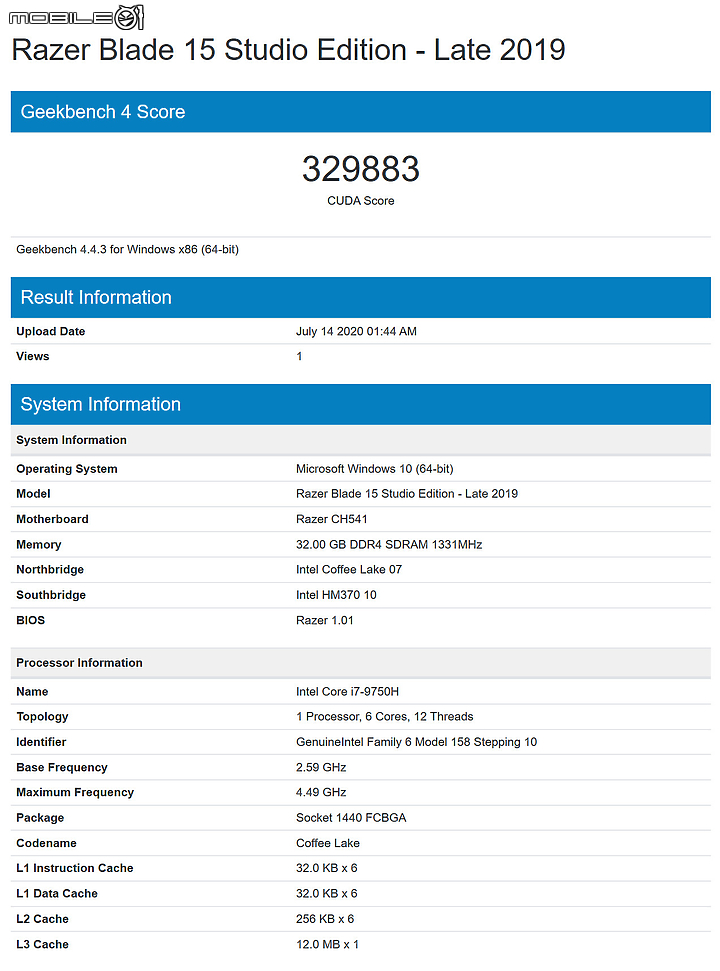Click the Southbridge label
Image resolution: width=720 pixels, height=971 pixels.
[x=51, y=595]
